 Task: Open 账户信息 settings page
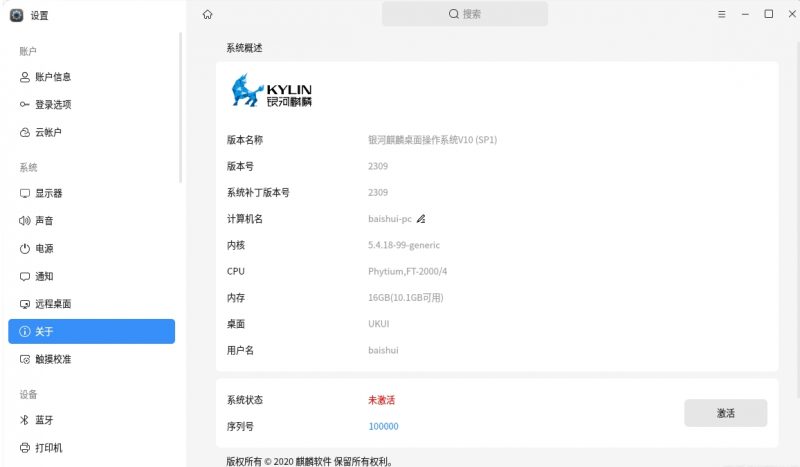pyautogui.click(x=92, y=77)
